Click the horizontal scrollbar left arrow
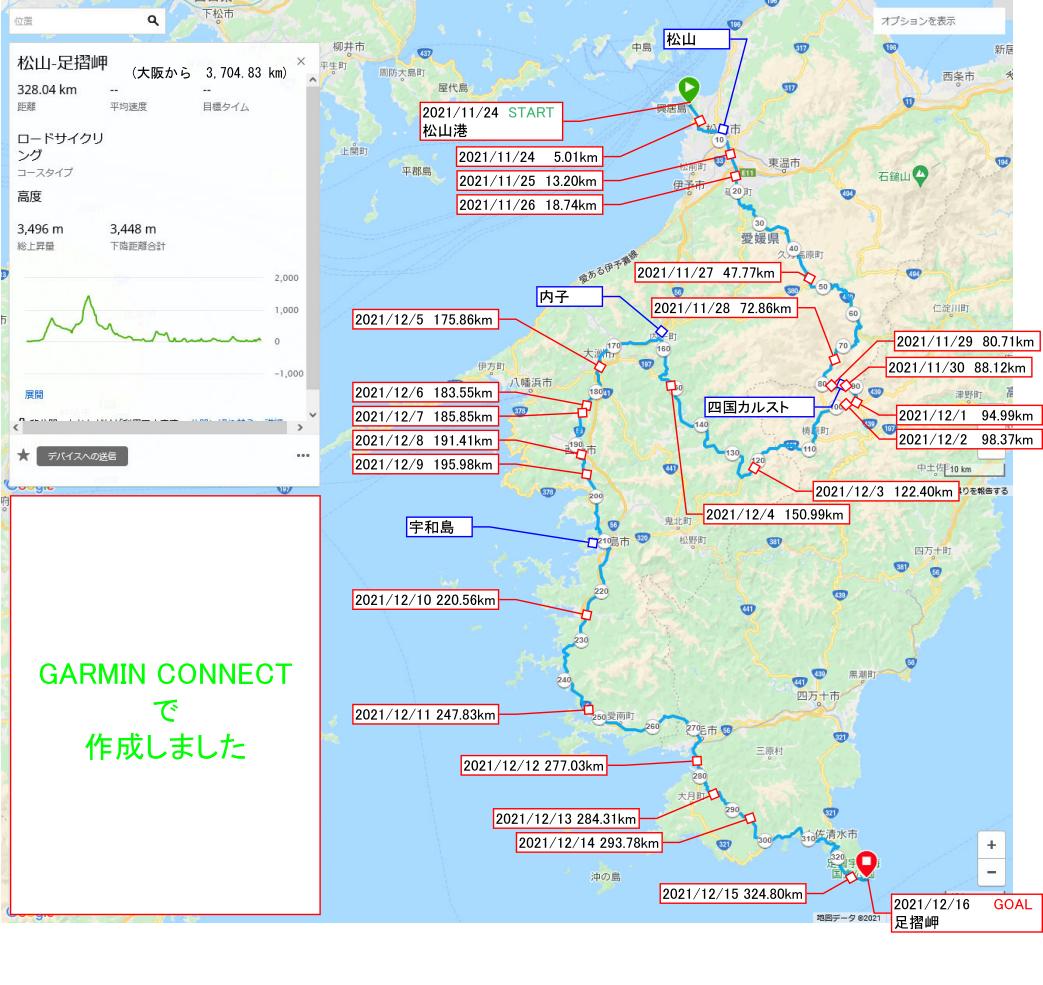Screen dimensions: 1043x985 click(x=16, y=428)
